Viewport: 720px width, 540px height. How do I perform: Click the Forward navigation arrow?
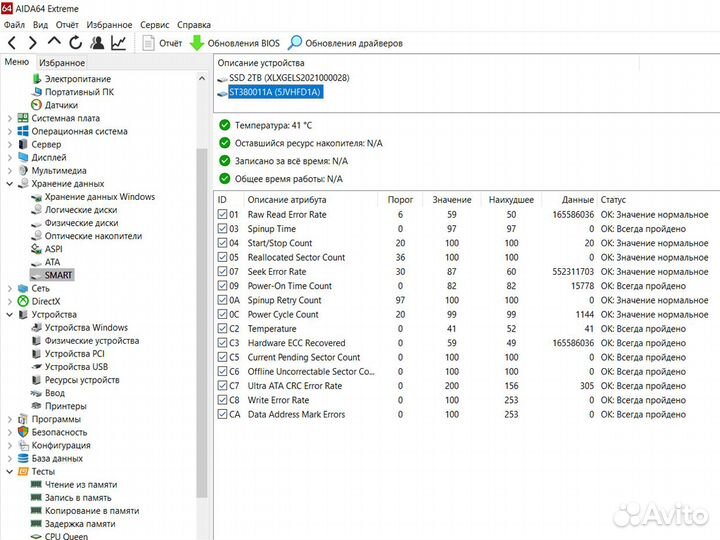pyautogui.click(x=33, y=43)
